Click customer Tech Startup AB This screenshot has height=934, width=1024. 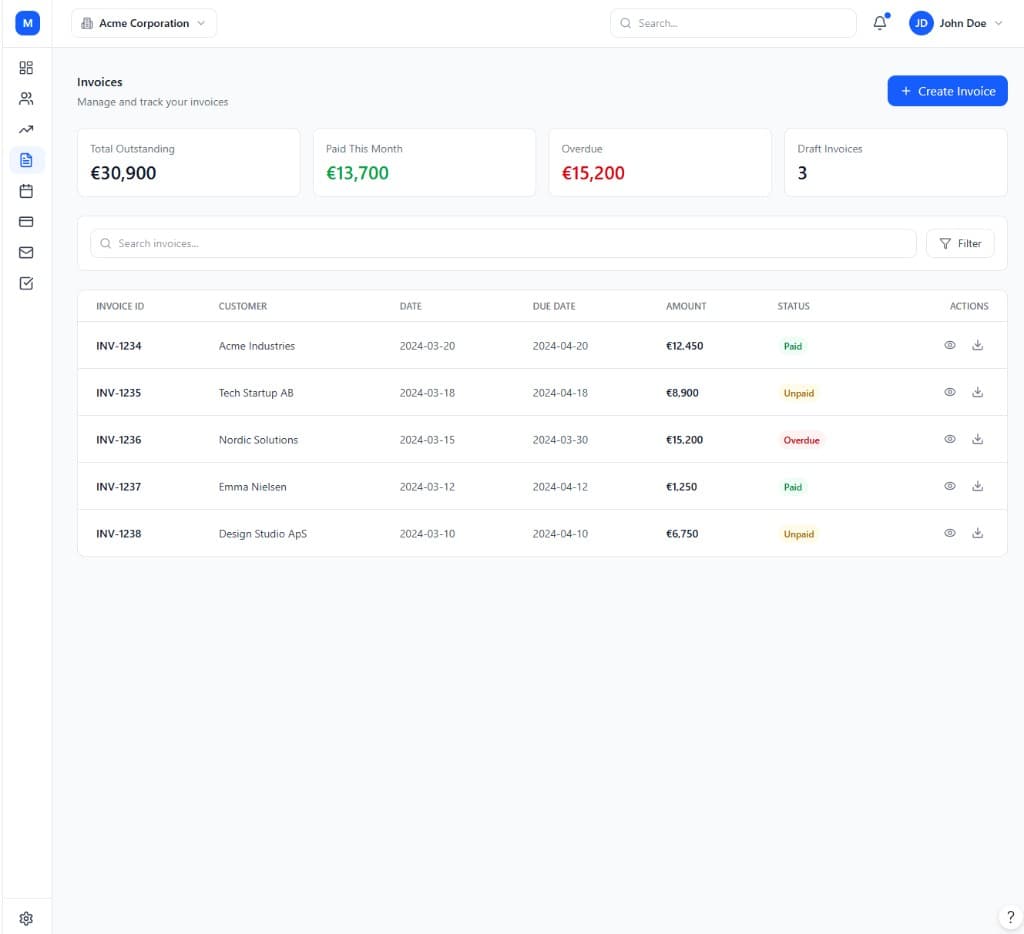coord(256,393)
